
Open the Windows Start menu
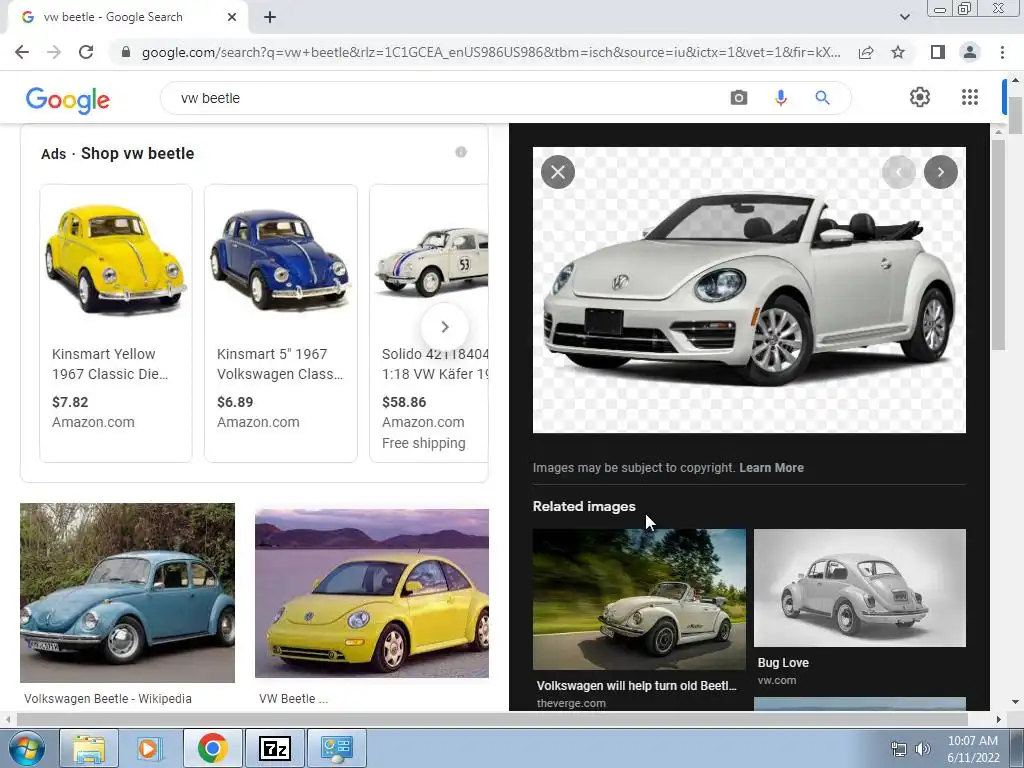[27, 748]
